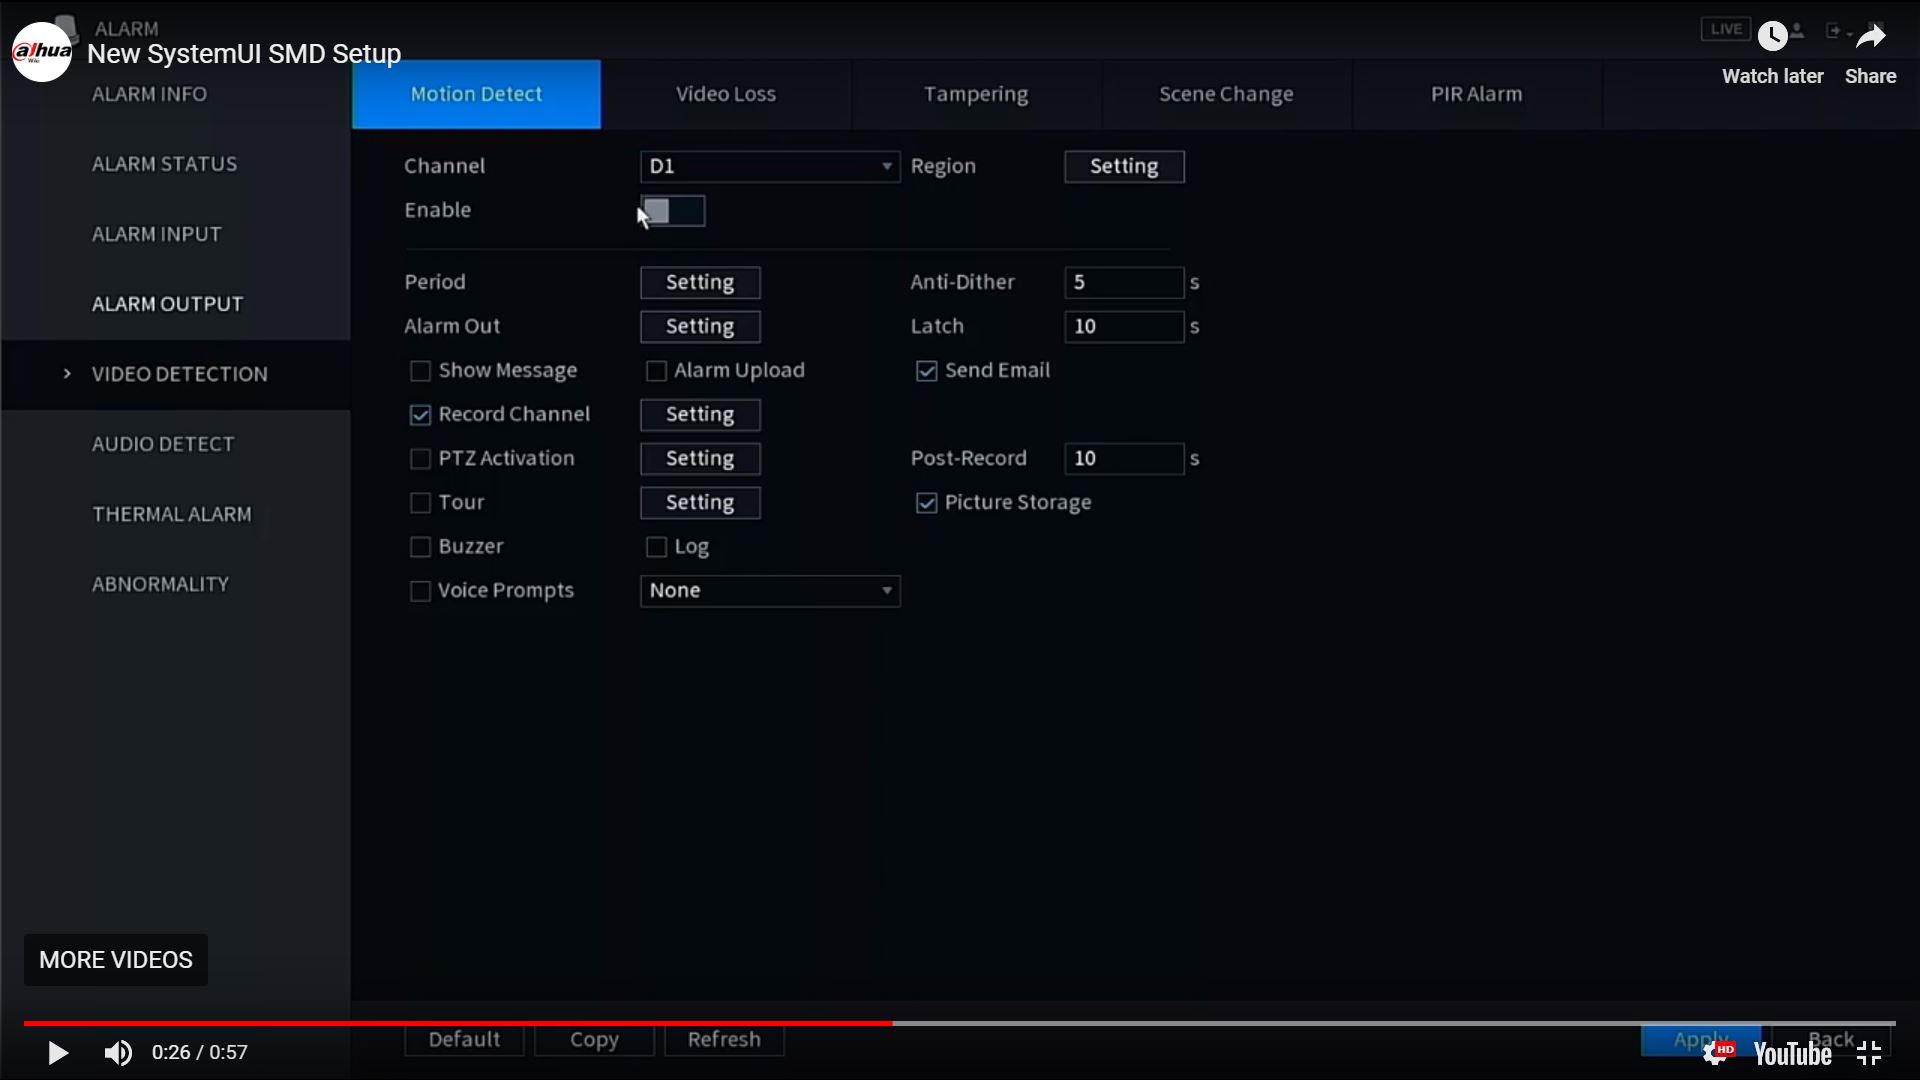1920x1080 pixels.
Task: Open the Channel D1 dropdown
Action: (x=769, y=166)
